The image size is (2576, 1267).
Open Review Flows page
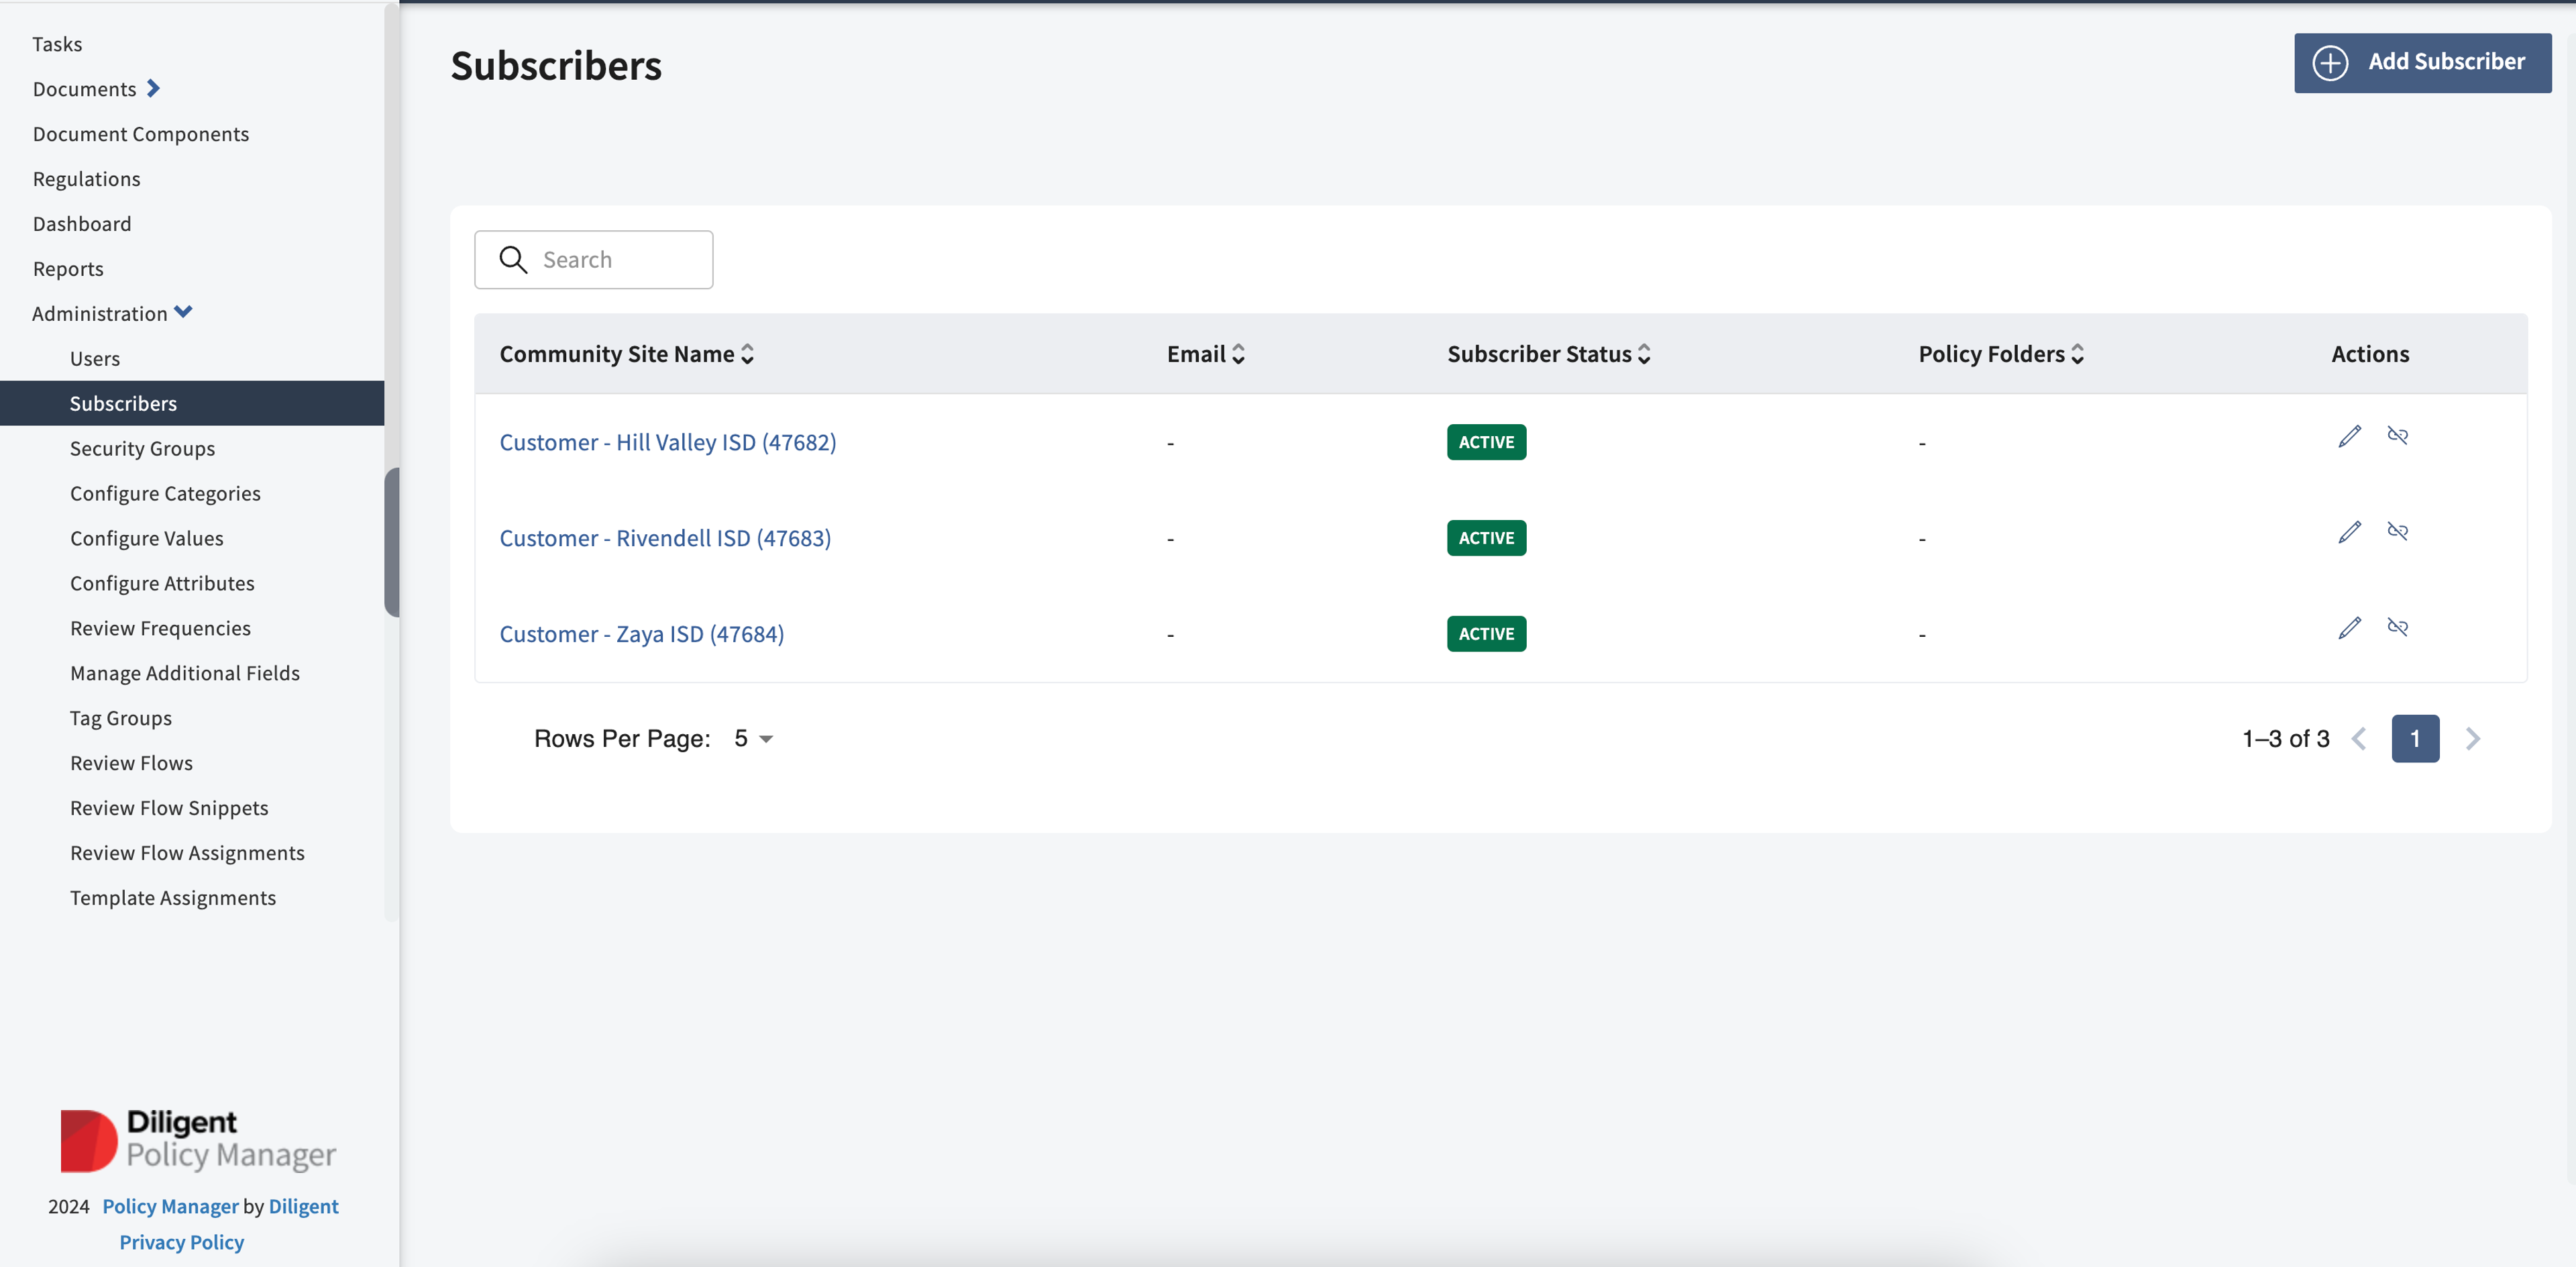coord(131,764)
